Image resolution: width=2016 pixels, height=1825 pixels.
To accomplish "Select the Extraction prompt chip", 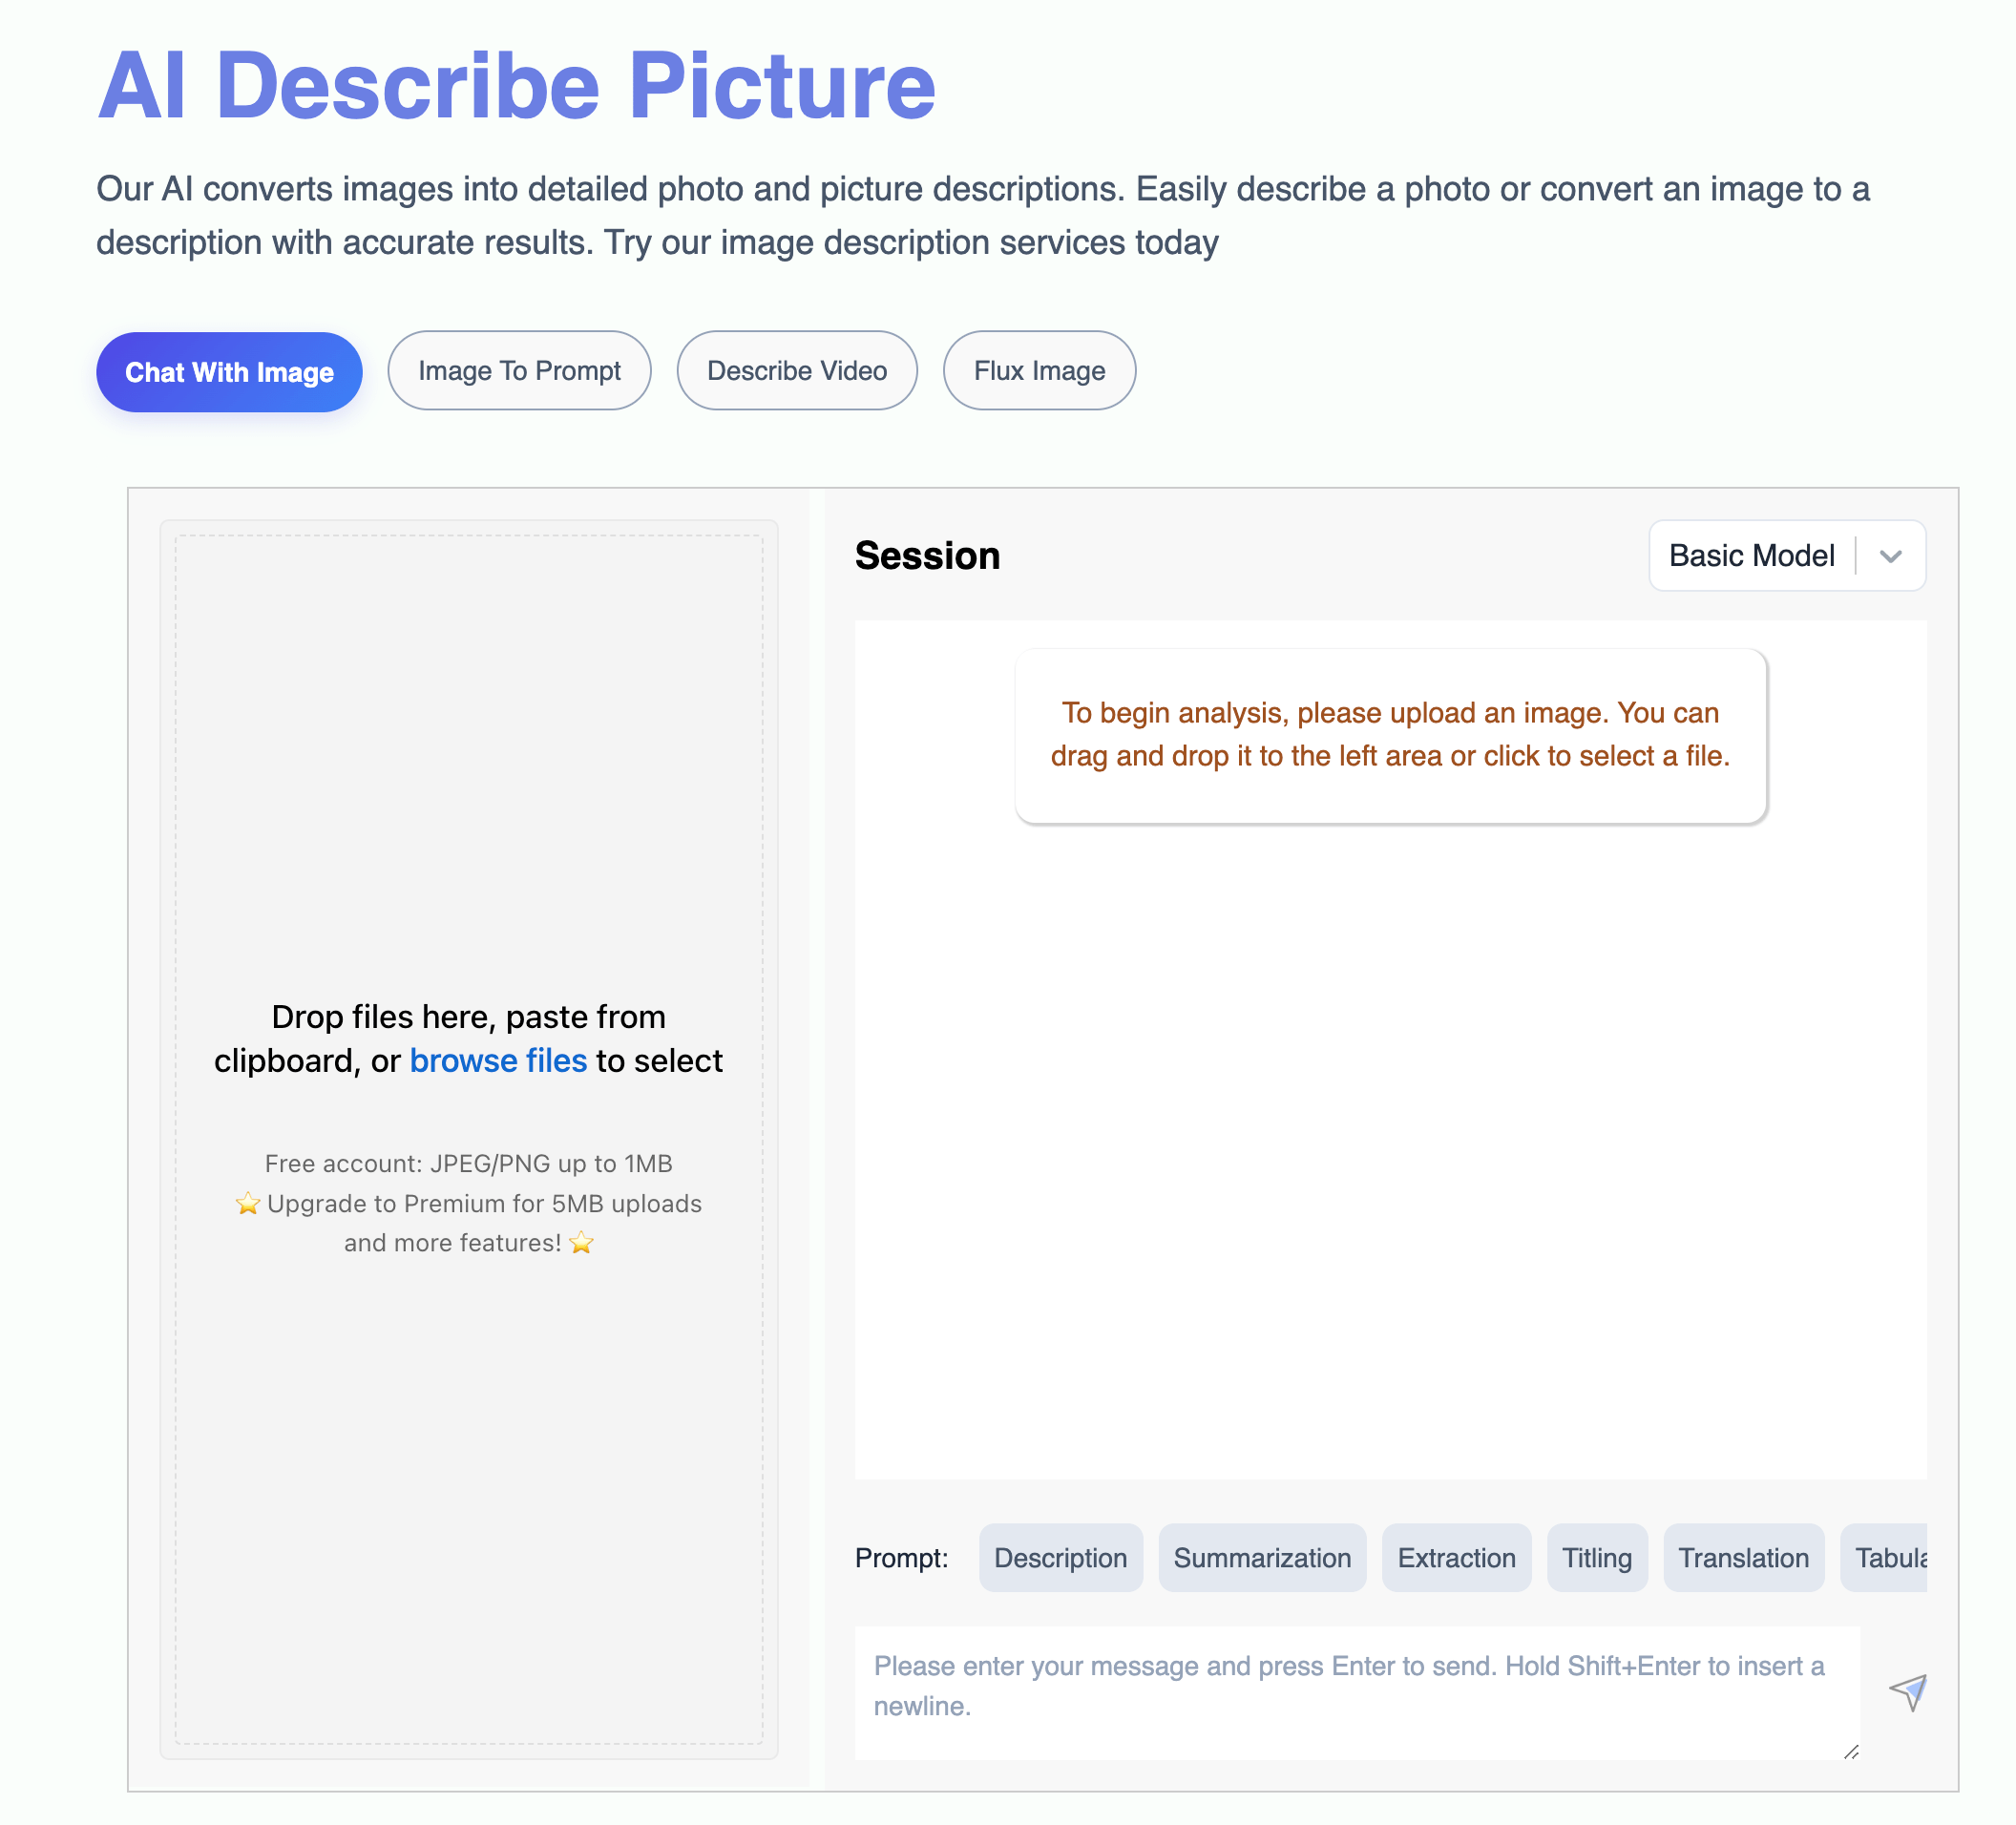I will click(x=1456, y=1557).
